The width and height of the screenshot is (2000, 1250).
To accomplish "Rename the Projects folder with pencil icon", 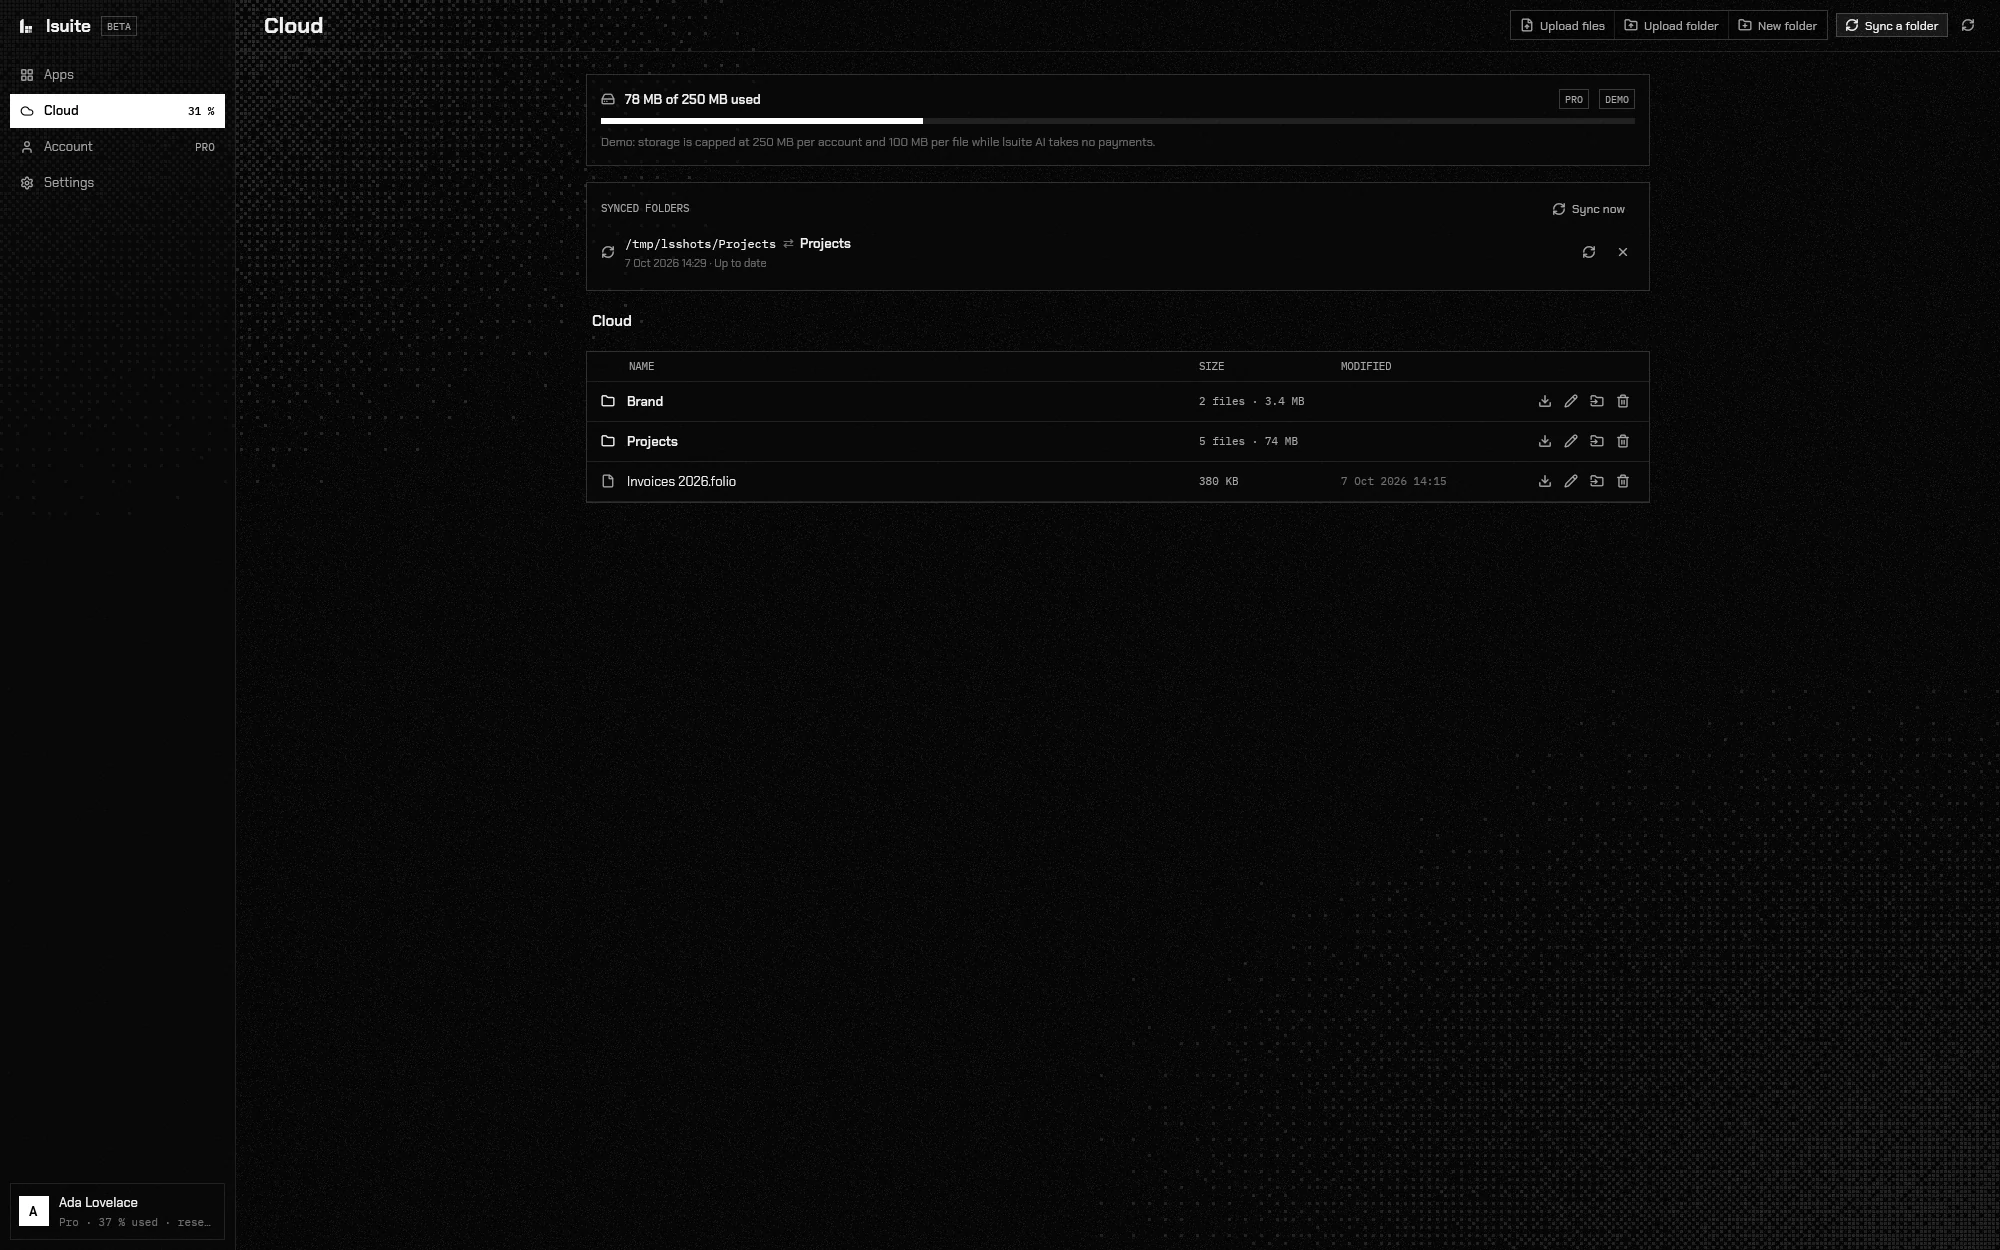I will coord(1571,441).
